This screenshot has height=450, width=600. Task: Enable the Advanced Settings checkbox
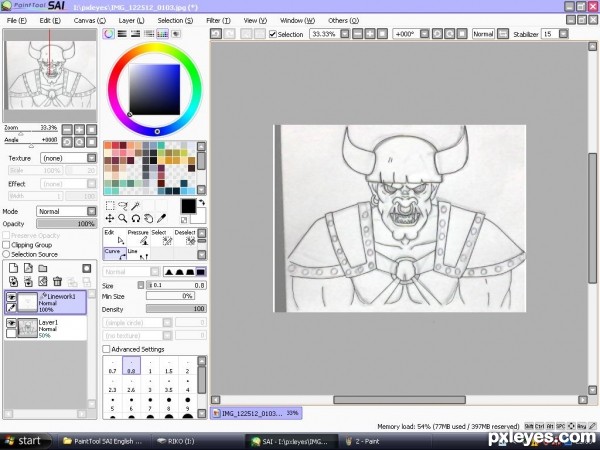(x=106, y=349)
